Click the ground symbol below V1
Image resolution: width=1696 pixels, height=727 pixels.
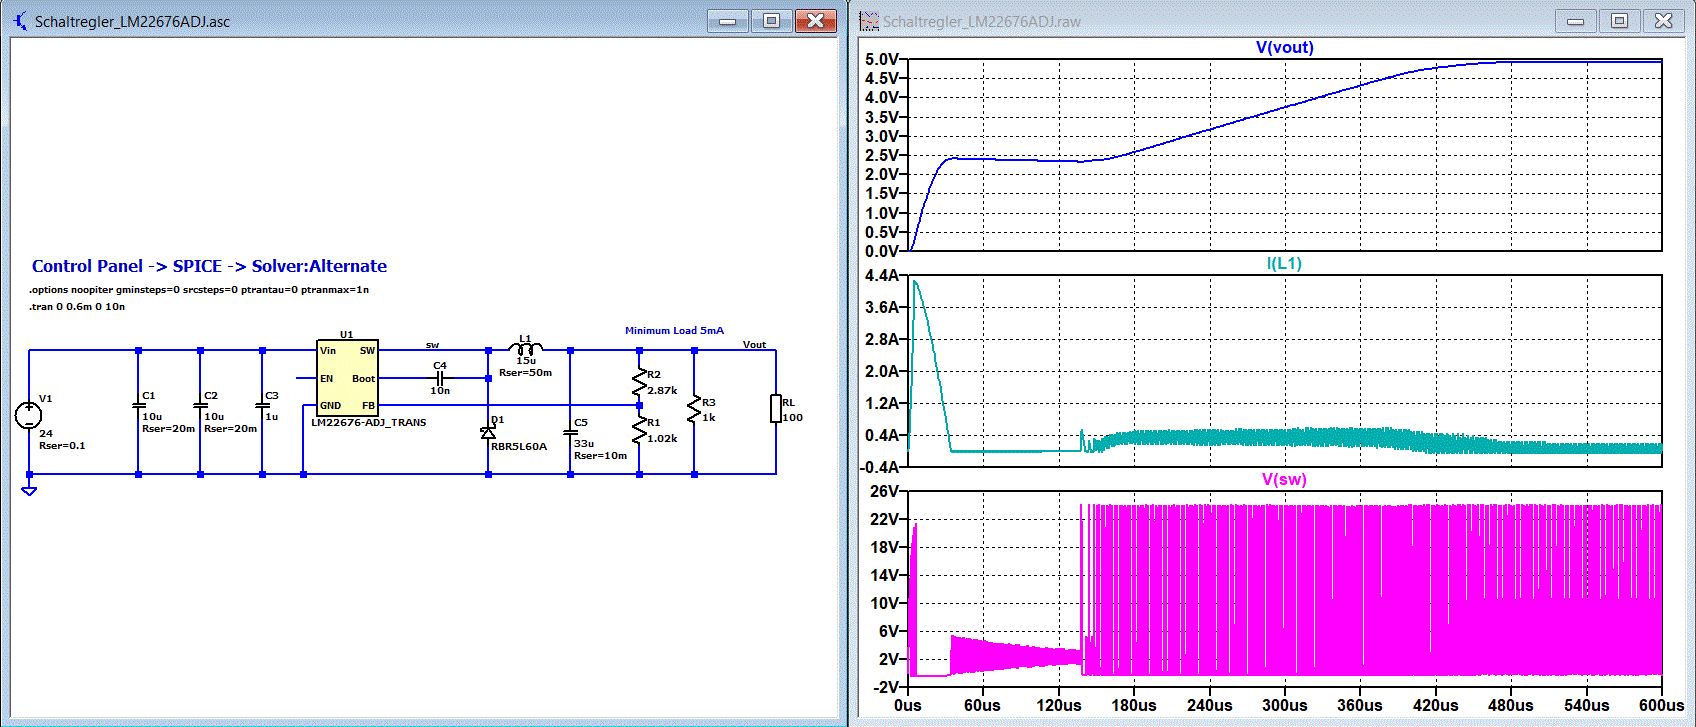(x=29, y=490)
